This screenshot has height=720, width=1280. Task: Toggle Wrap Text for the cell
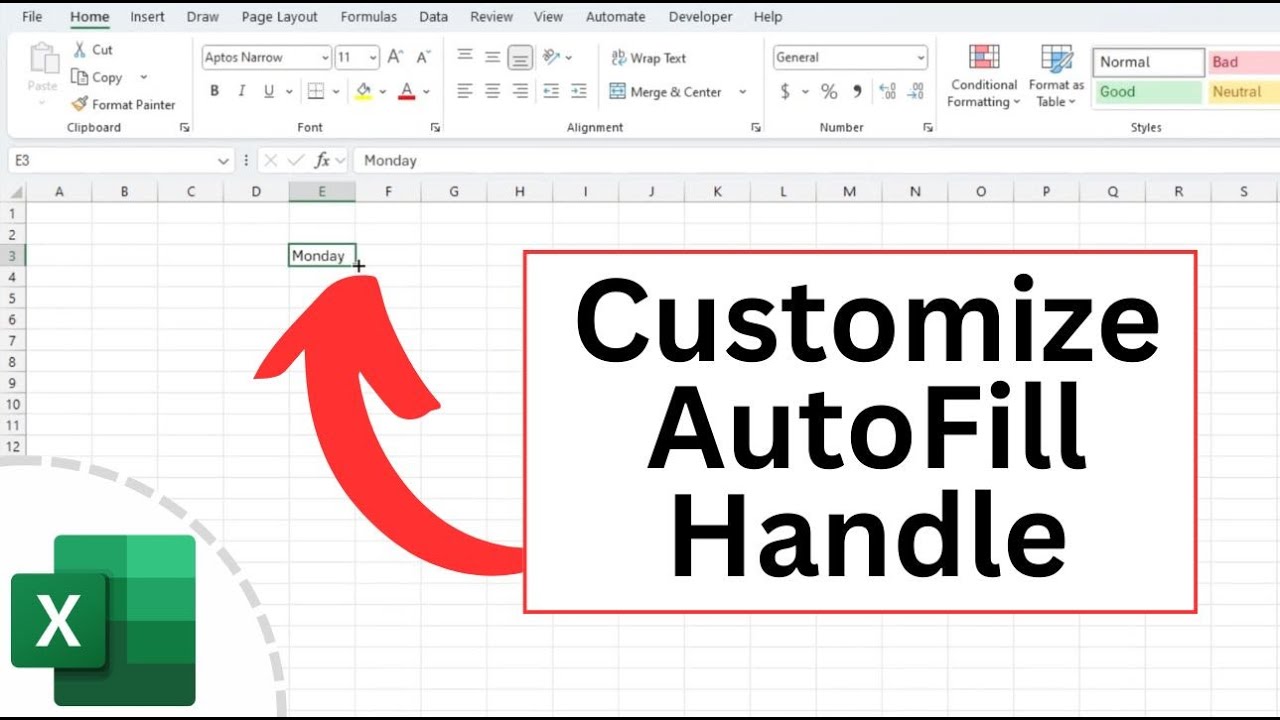(x=648, y=58)
